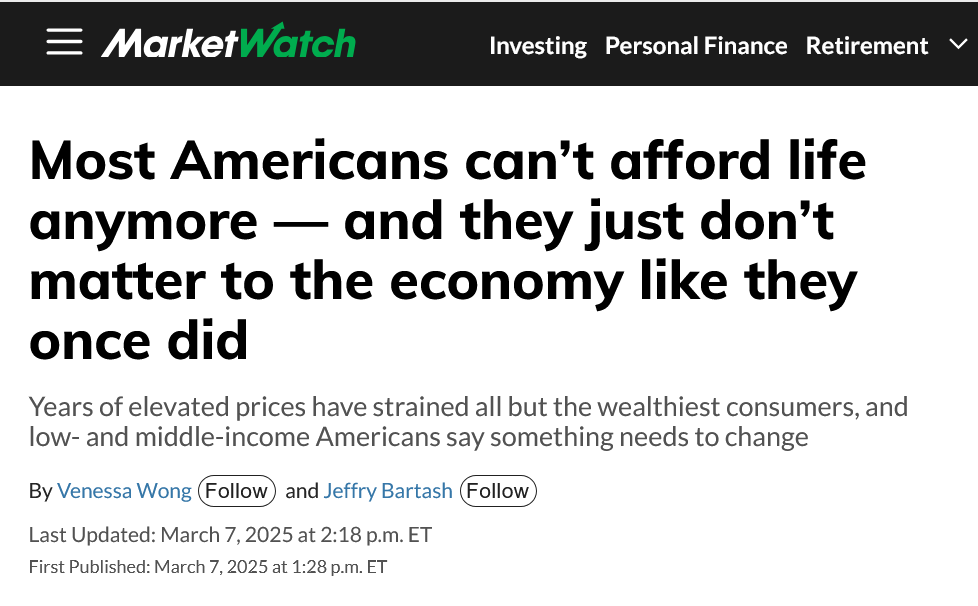Image resolution: width=978 pixels, height=606 pixels.
Task: Follow author Venessa Wong
Action: tap(237, 491)
